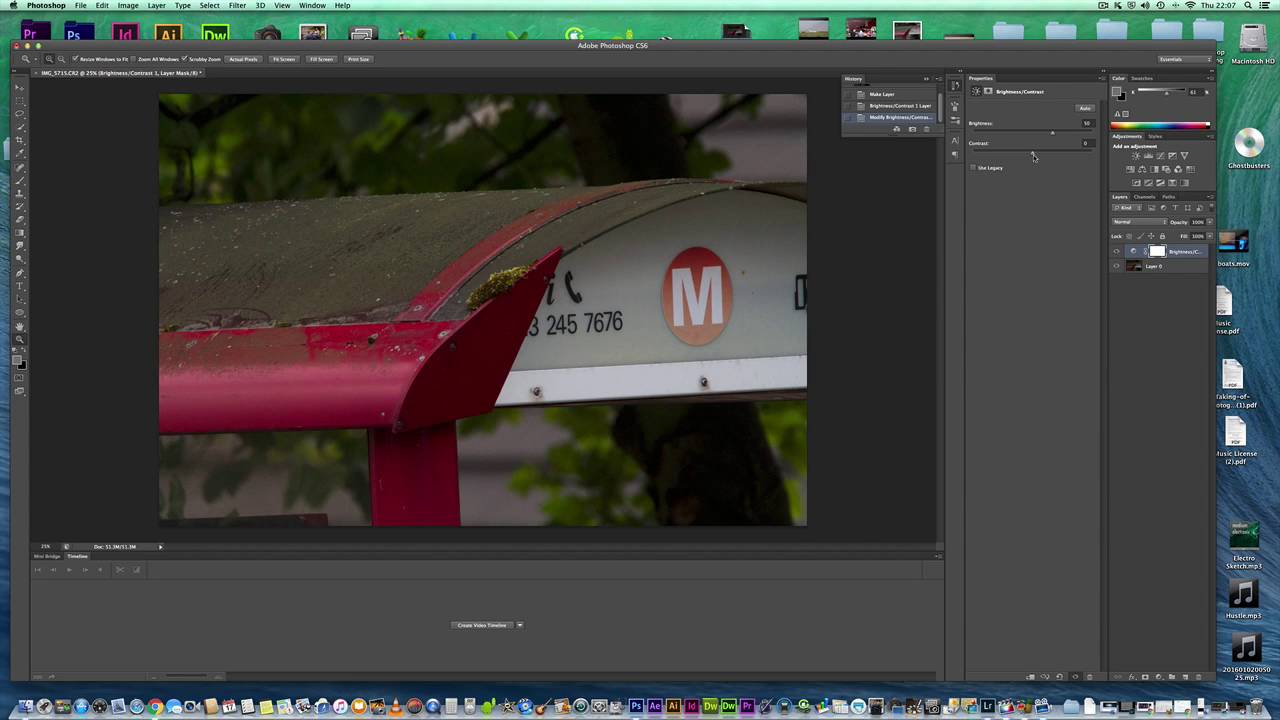
Task: Delete current state in History panel
Action: [926, 129]
